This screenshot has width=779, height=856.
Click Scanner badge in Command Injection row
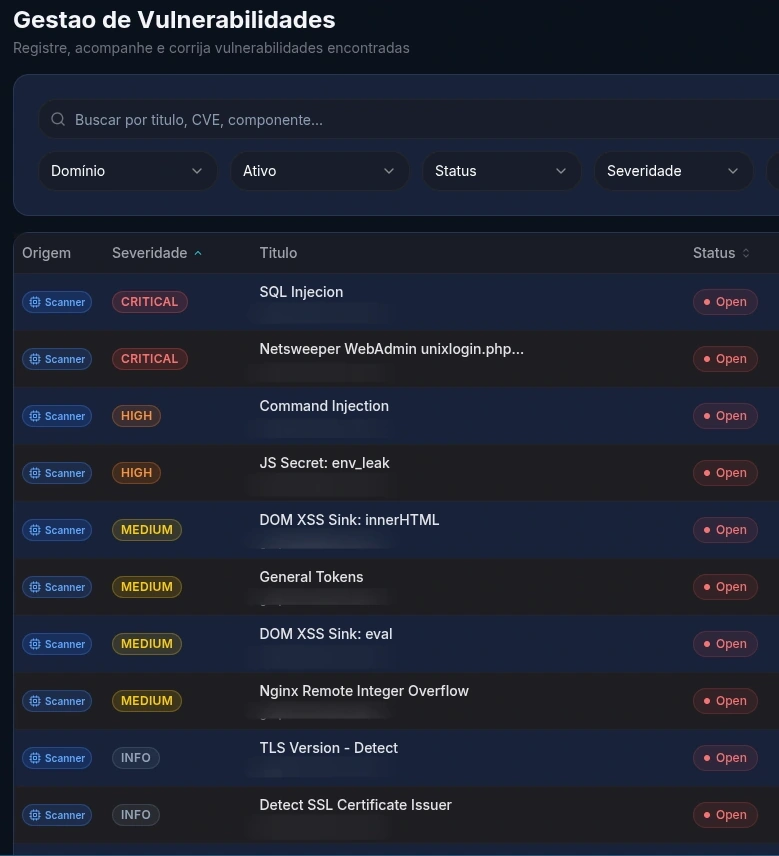pyautogui.click(x=57, y=416)
